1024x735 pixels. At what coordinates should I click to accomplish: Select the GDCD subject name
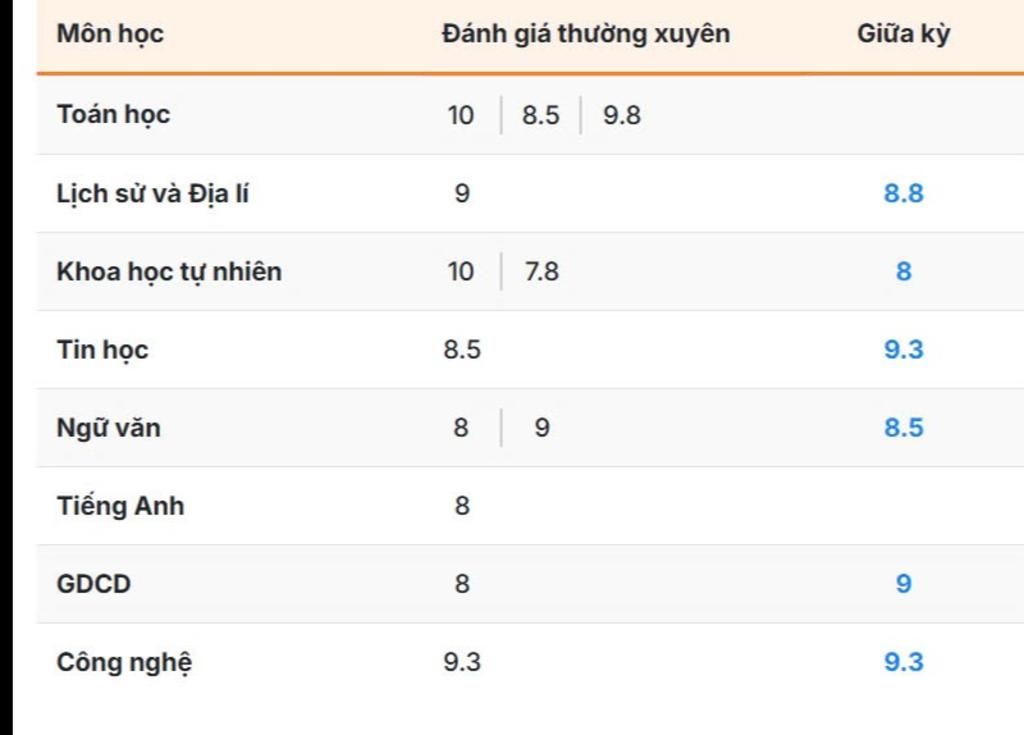coord(94,584)
